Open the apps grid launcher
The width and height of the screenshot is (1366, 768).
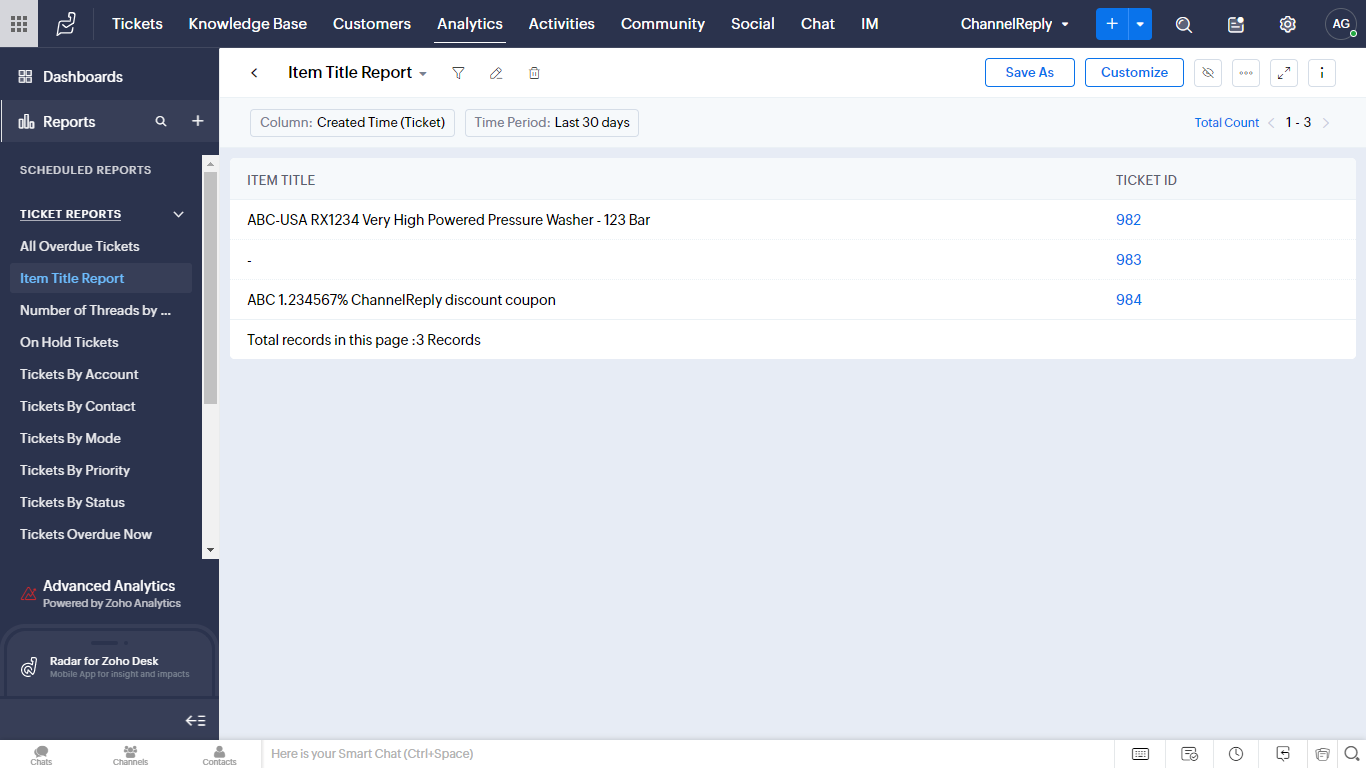tap(19, 24)
